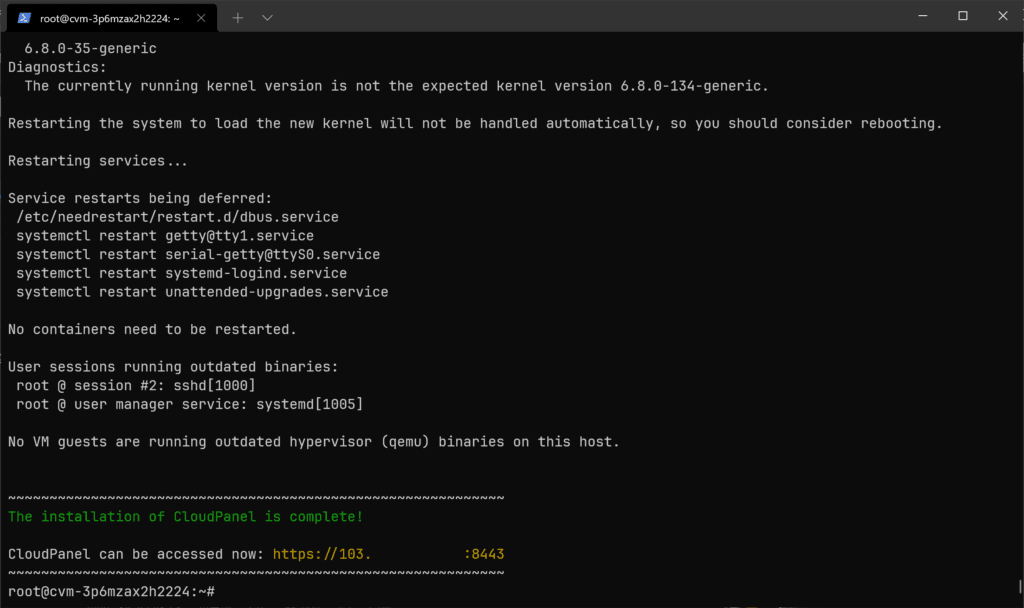
Task: Click the getty@tty1.service restart line
Action: coord(165,236)
